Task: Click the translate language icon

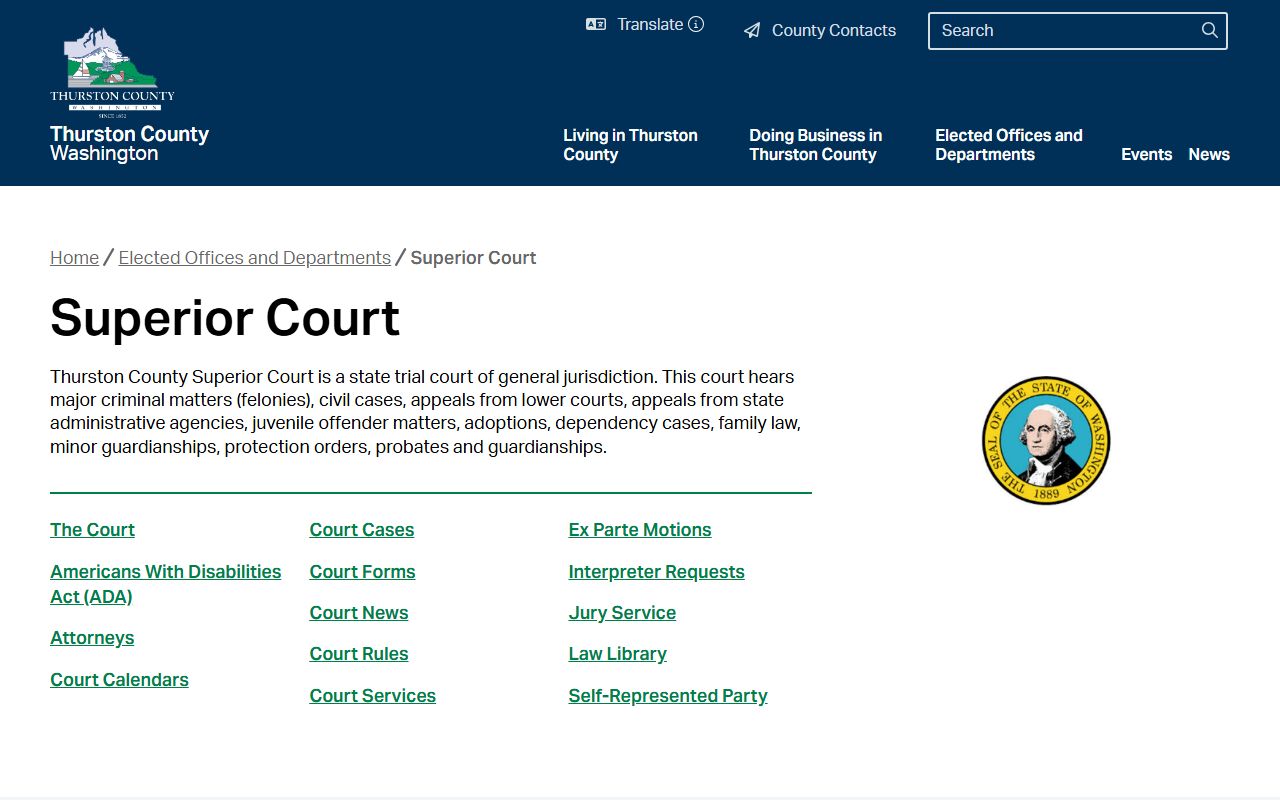Action: pyautogui.click(x=596, y=25)
